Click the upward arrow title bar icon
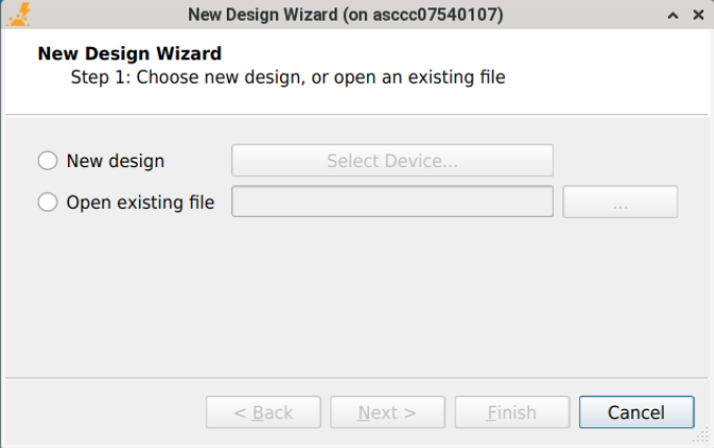This screenshot has height=448, width=714. point(673,16)
